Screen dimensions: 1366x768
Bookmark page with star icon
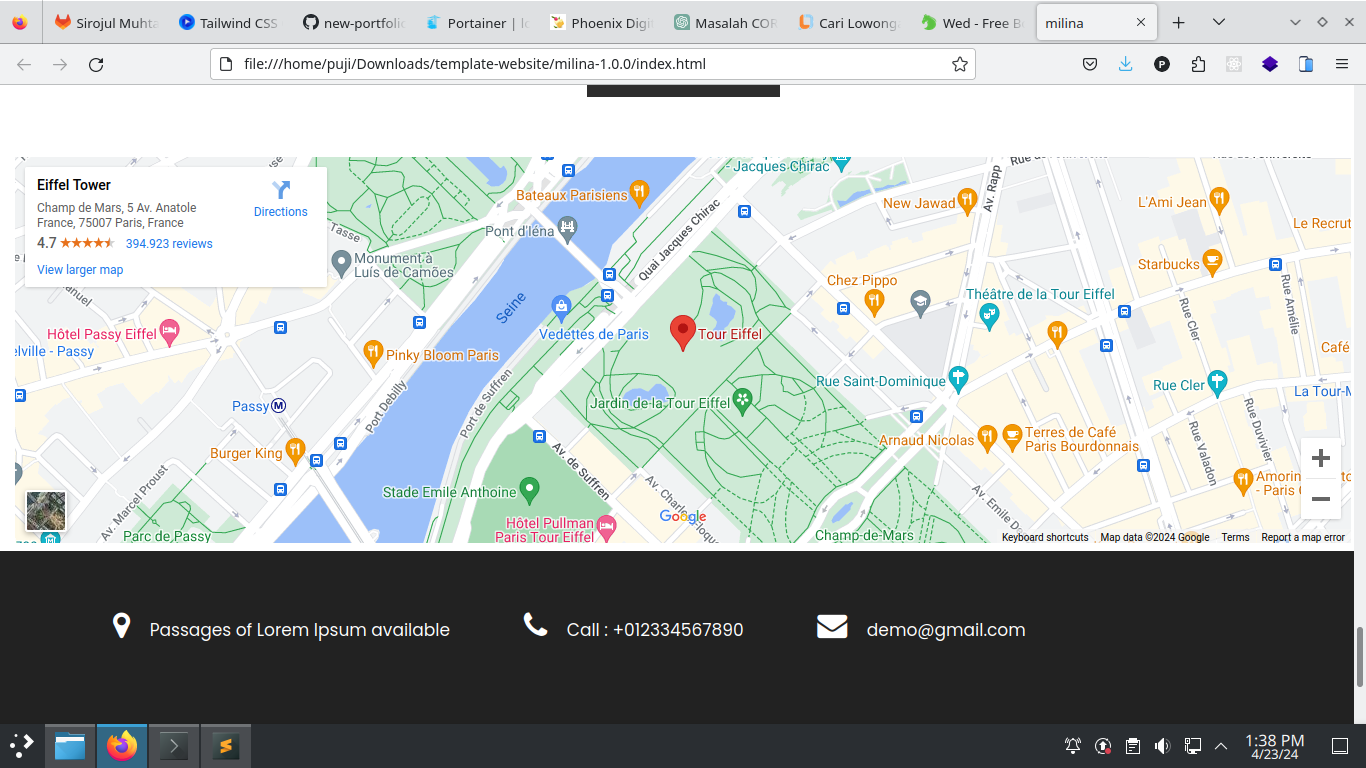pyautogui.click(x=960, y=64)
